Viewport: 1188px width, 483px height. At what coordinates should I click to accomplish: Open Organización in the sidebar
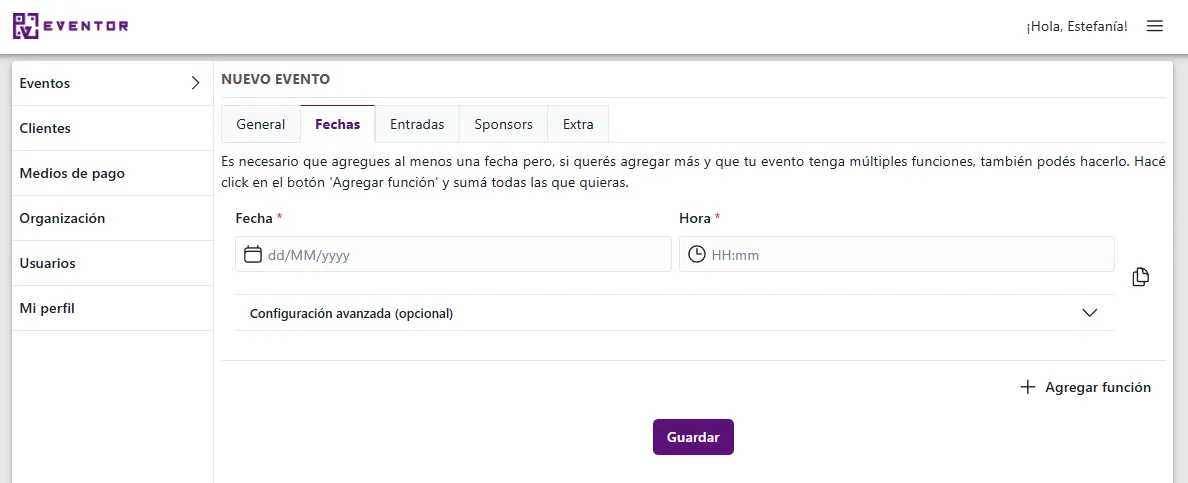113,218
